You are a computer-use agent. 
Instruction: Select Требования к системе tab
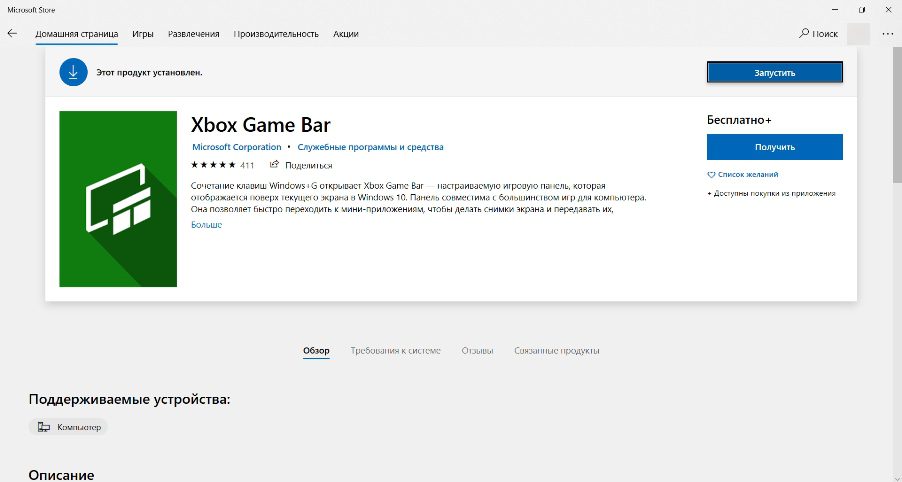395,350
